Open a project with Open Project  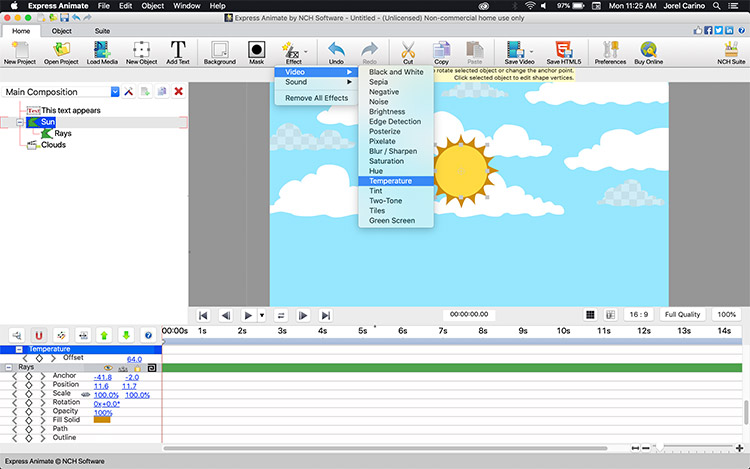[61, 52]
